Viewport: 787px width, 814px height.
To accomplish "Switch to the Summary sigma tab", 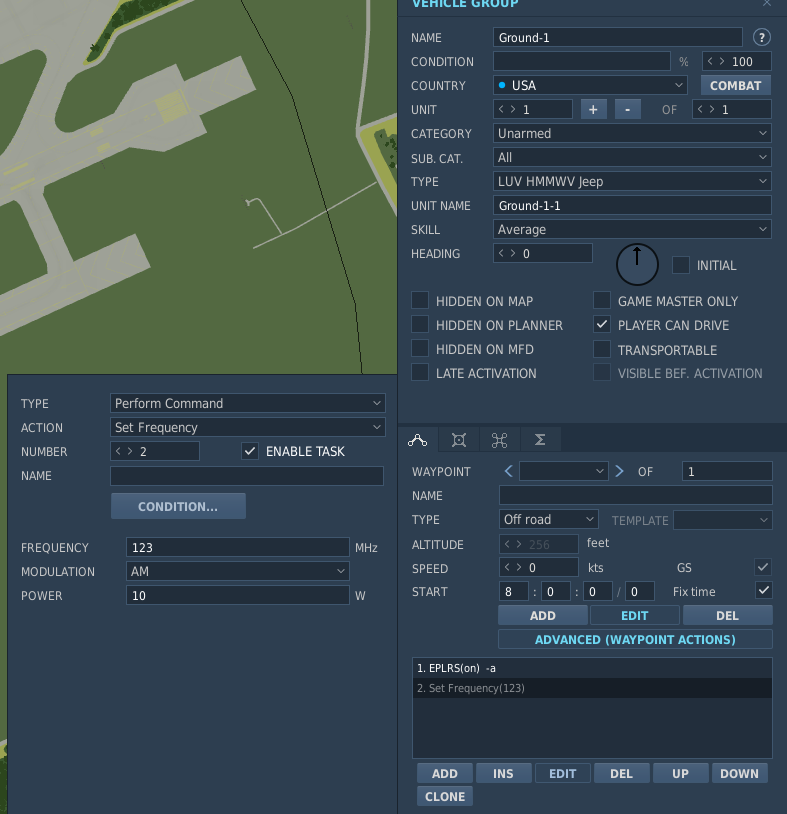I will pyautogui.click(x=540, y=440).
